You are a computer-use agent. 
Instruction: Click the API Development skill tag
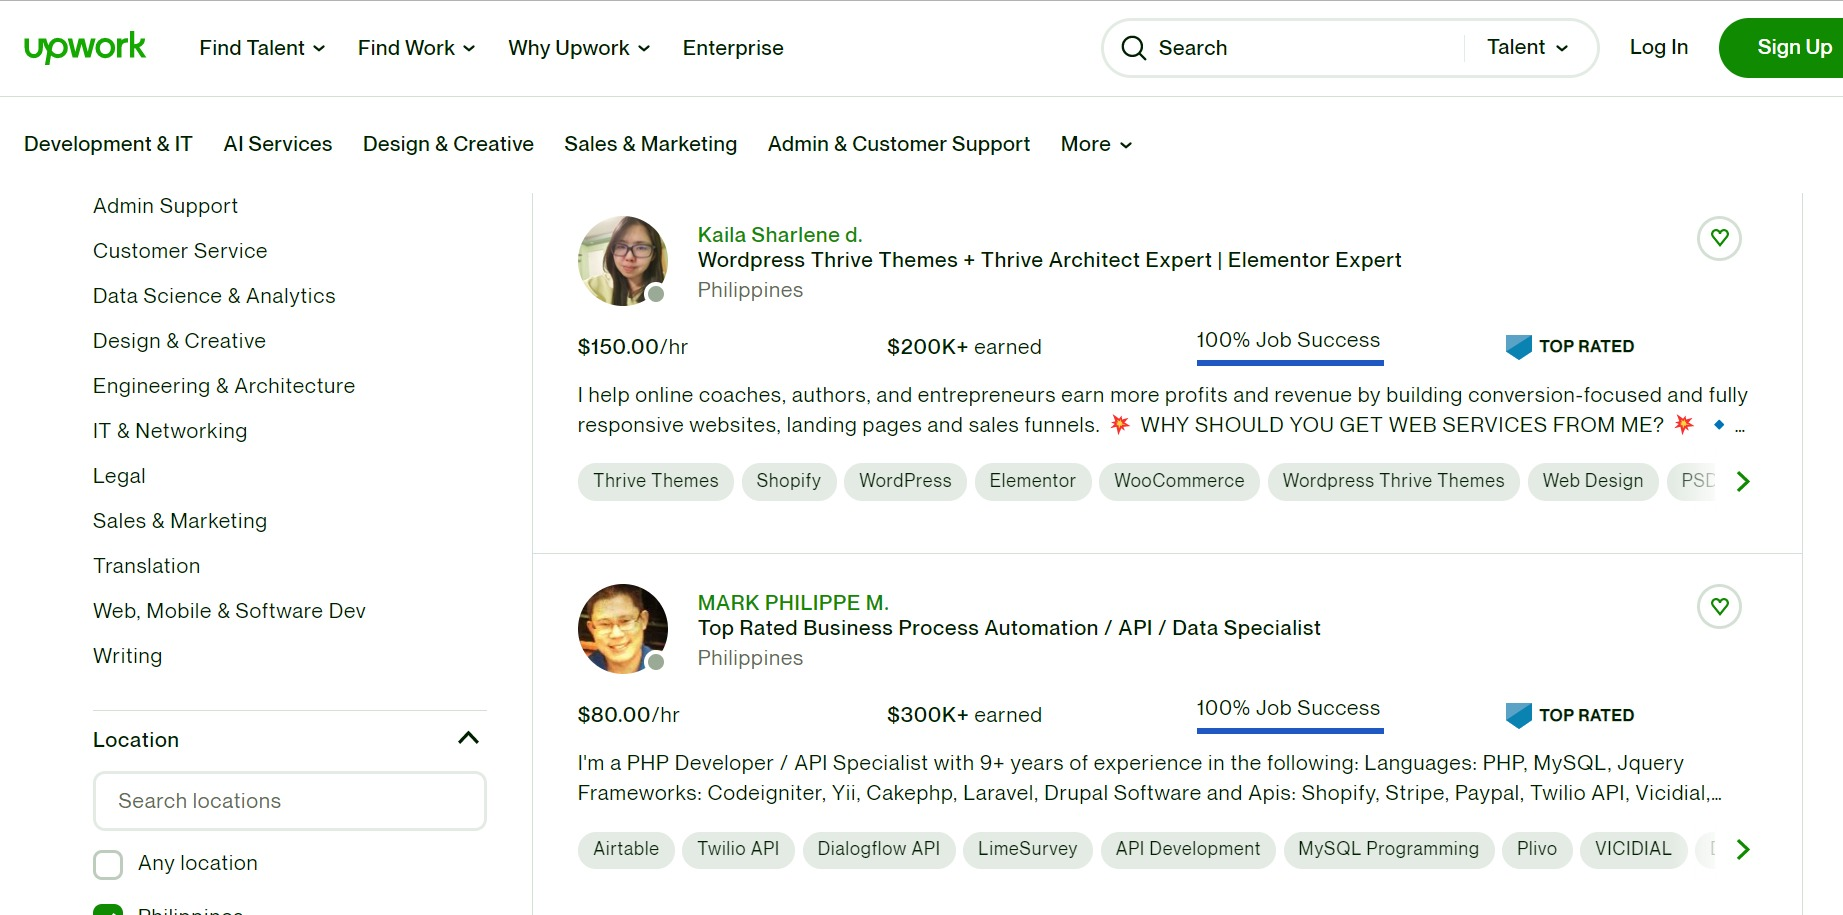1188,849
